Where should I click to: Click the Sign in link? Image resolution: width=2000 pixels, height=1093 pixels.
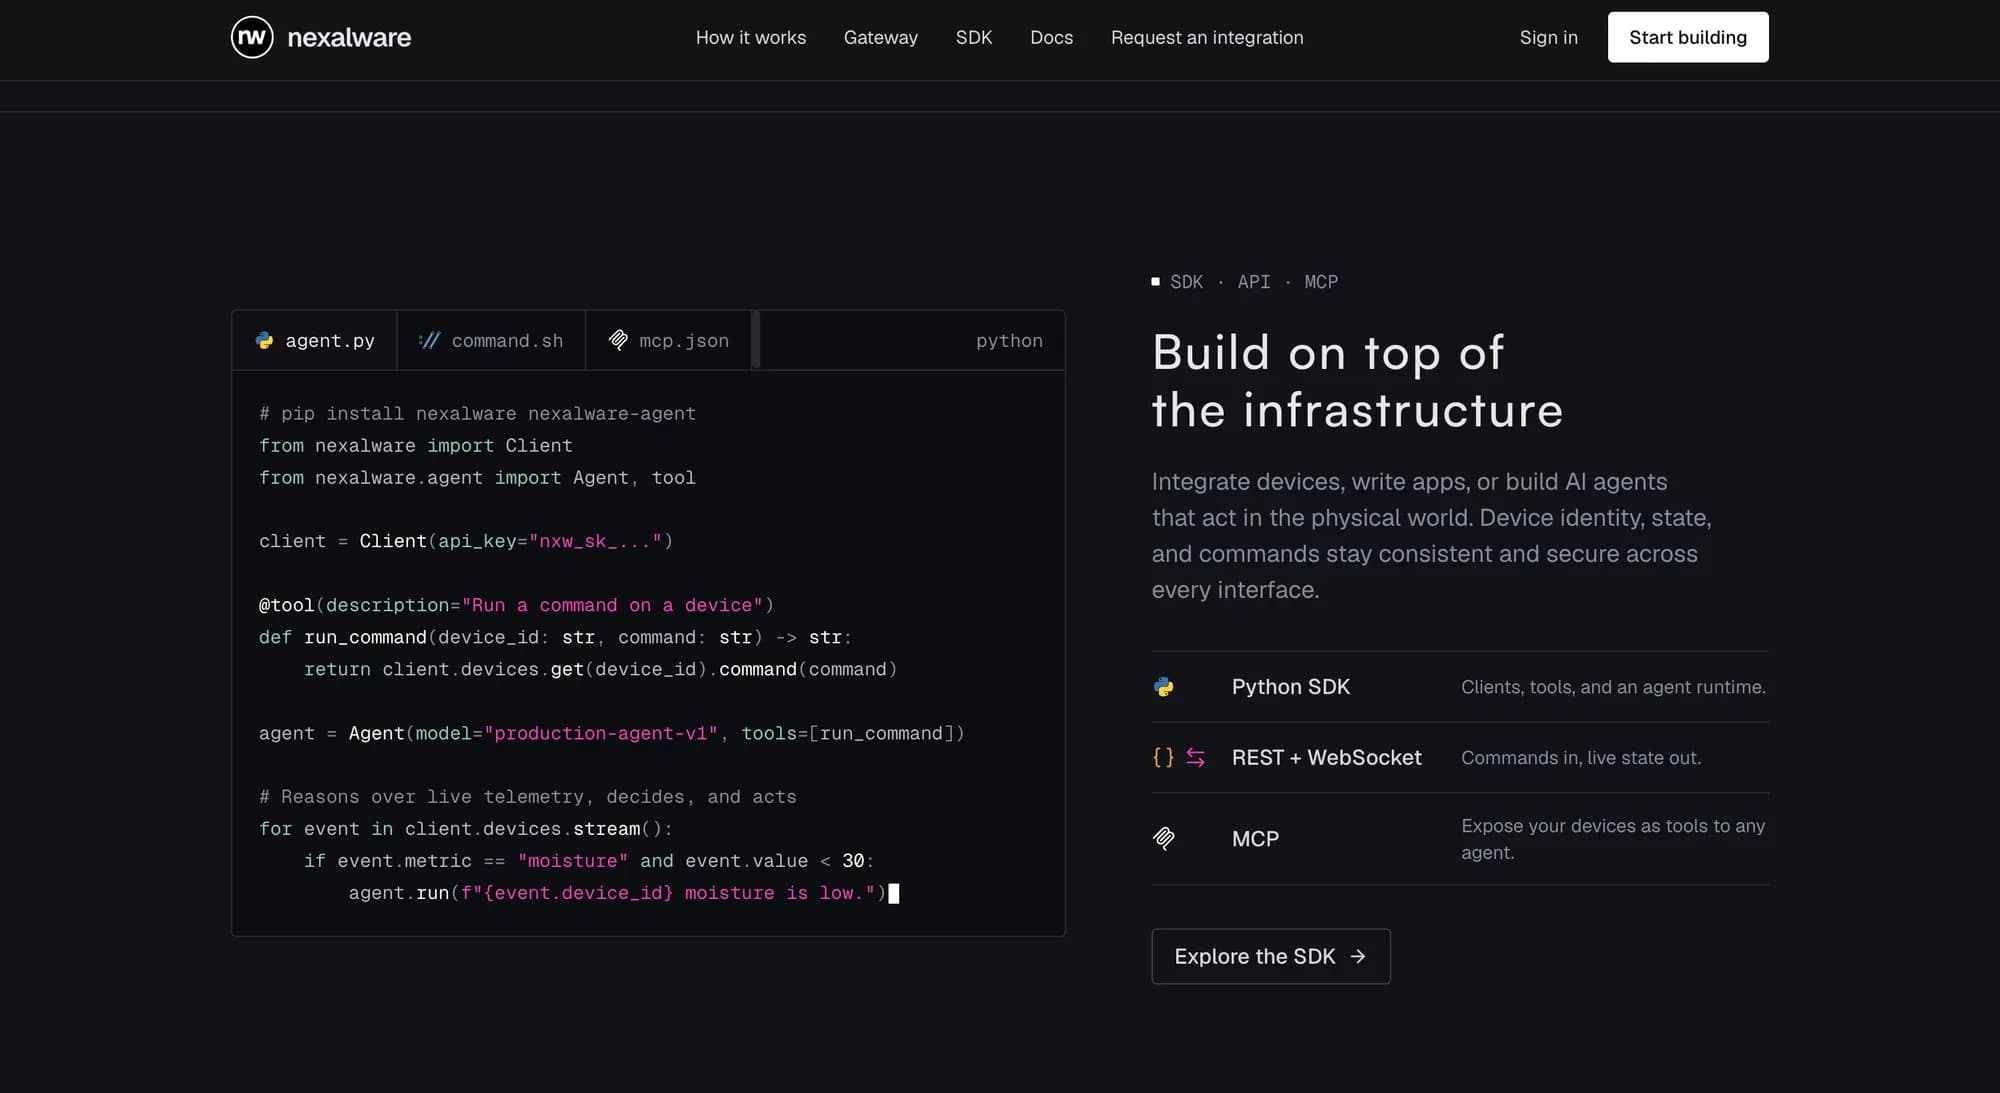[1549, 38]
